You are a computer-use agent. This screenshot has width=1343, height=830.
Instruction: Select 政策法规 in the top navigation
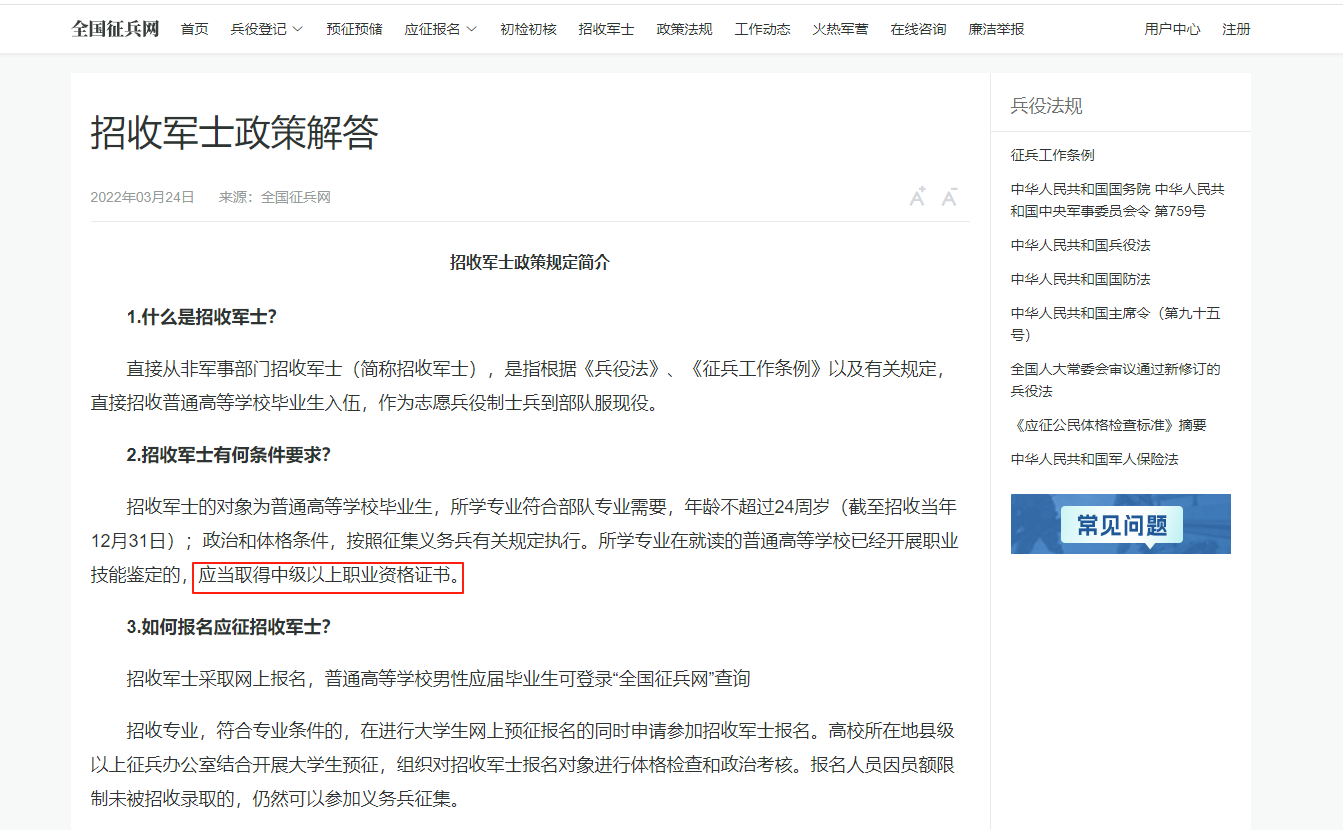click(684, 29)
